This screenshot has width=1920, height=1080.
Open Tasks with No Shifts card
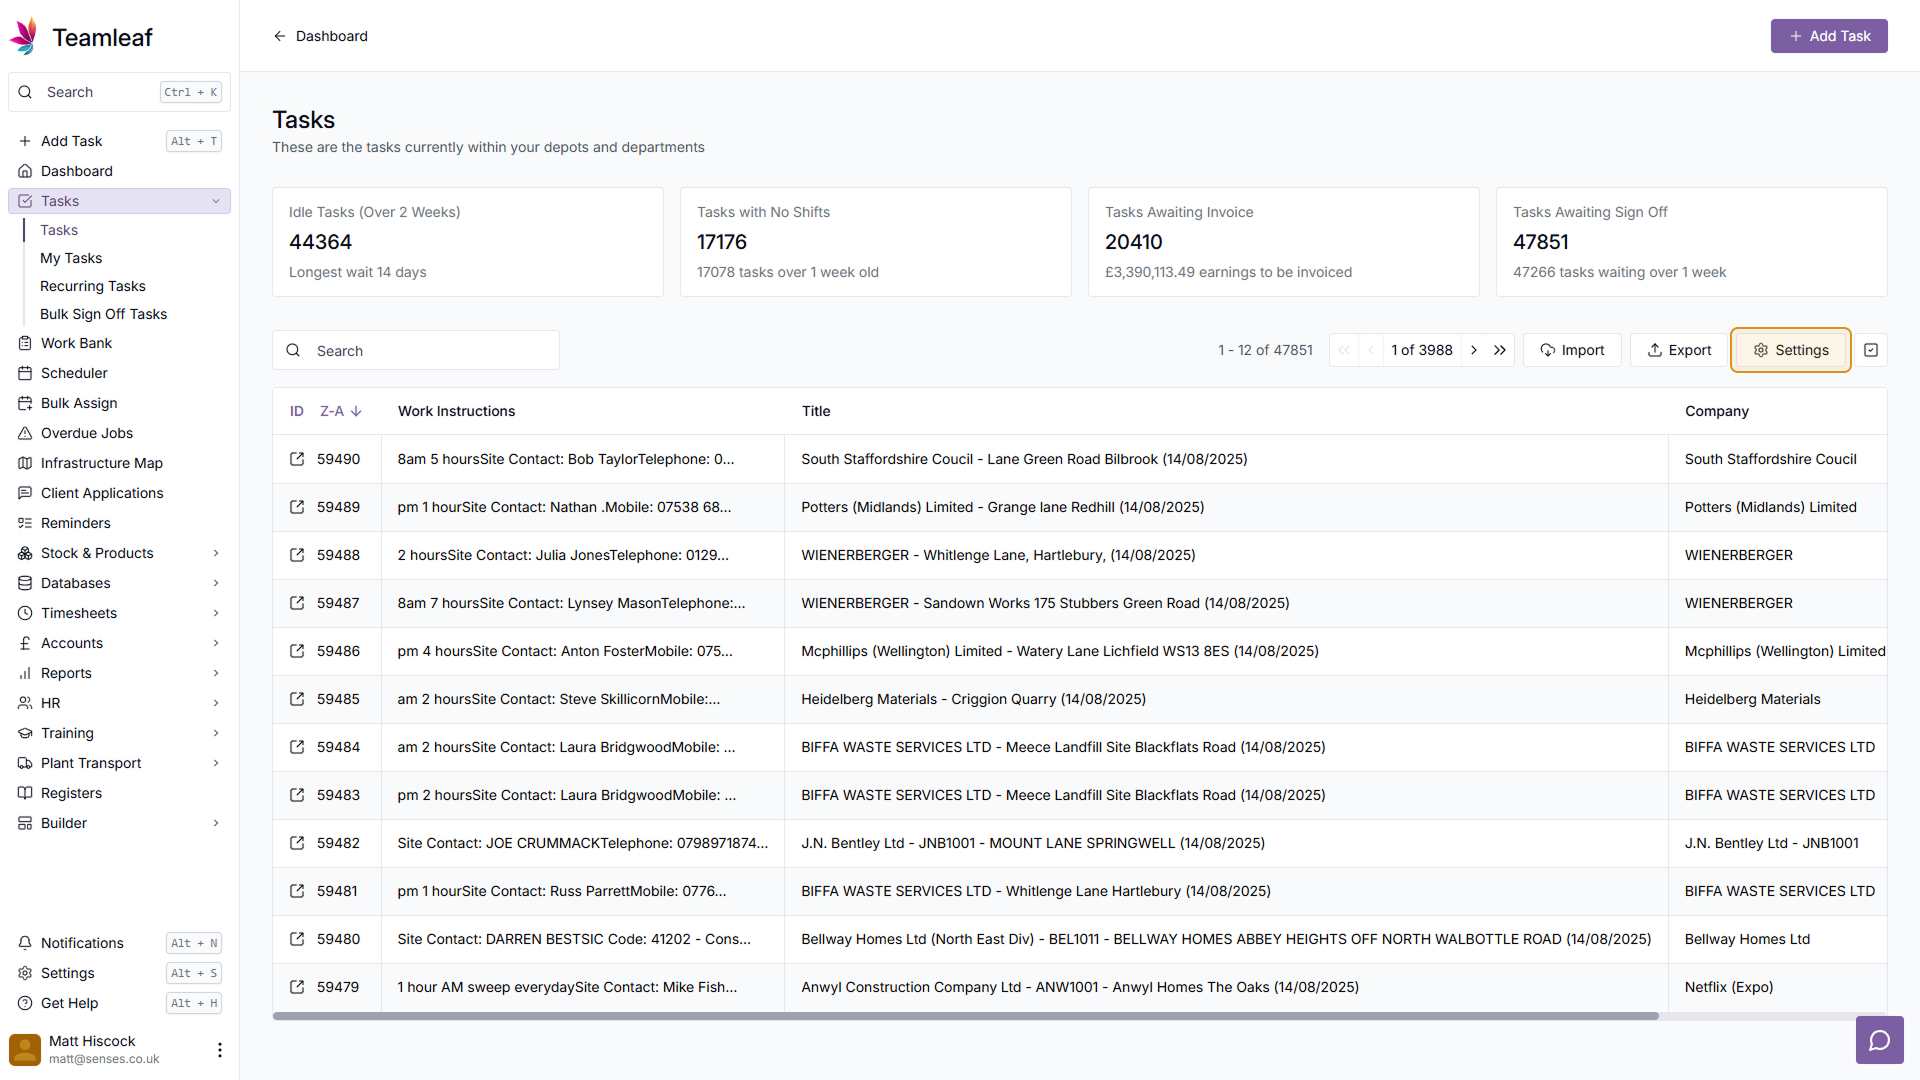(x=876, y=242)
